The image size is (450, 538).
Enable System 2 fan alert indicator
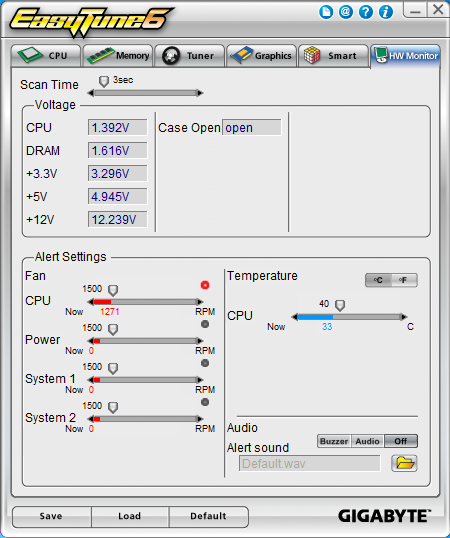point(205,402)
